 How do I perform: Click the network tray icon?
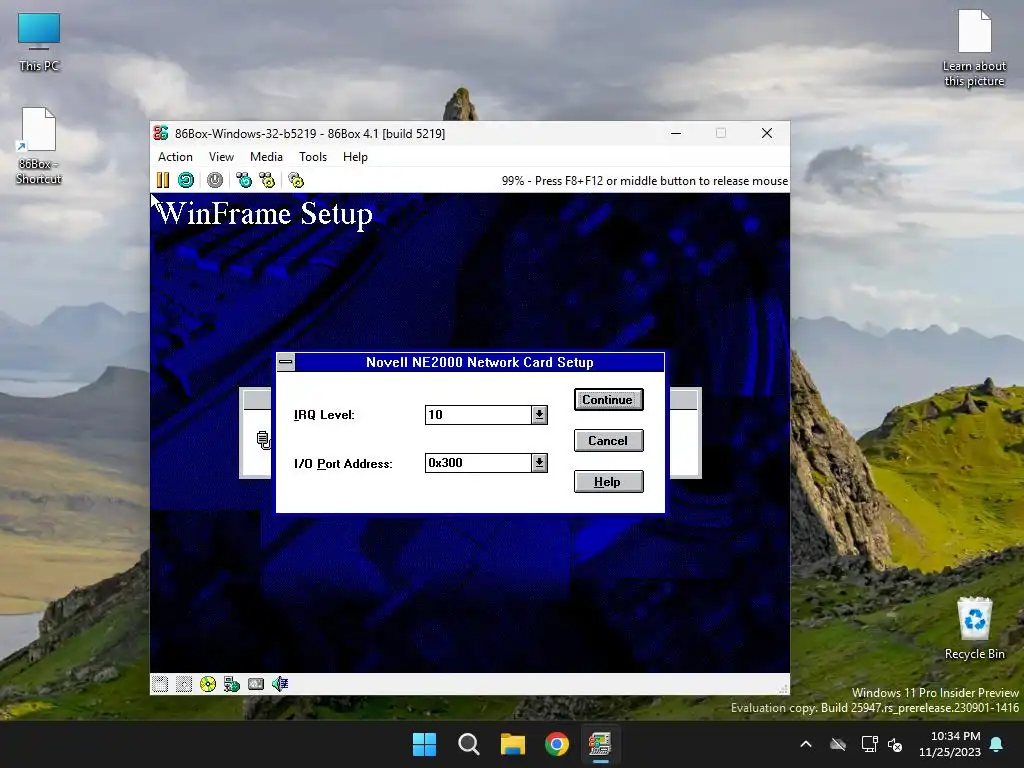coord(869,744)
